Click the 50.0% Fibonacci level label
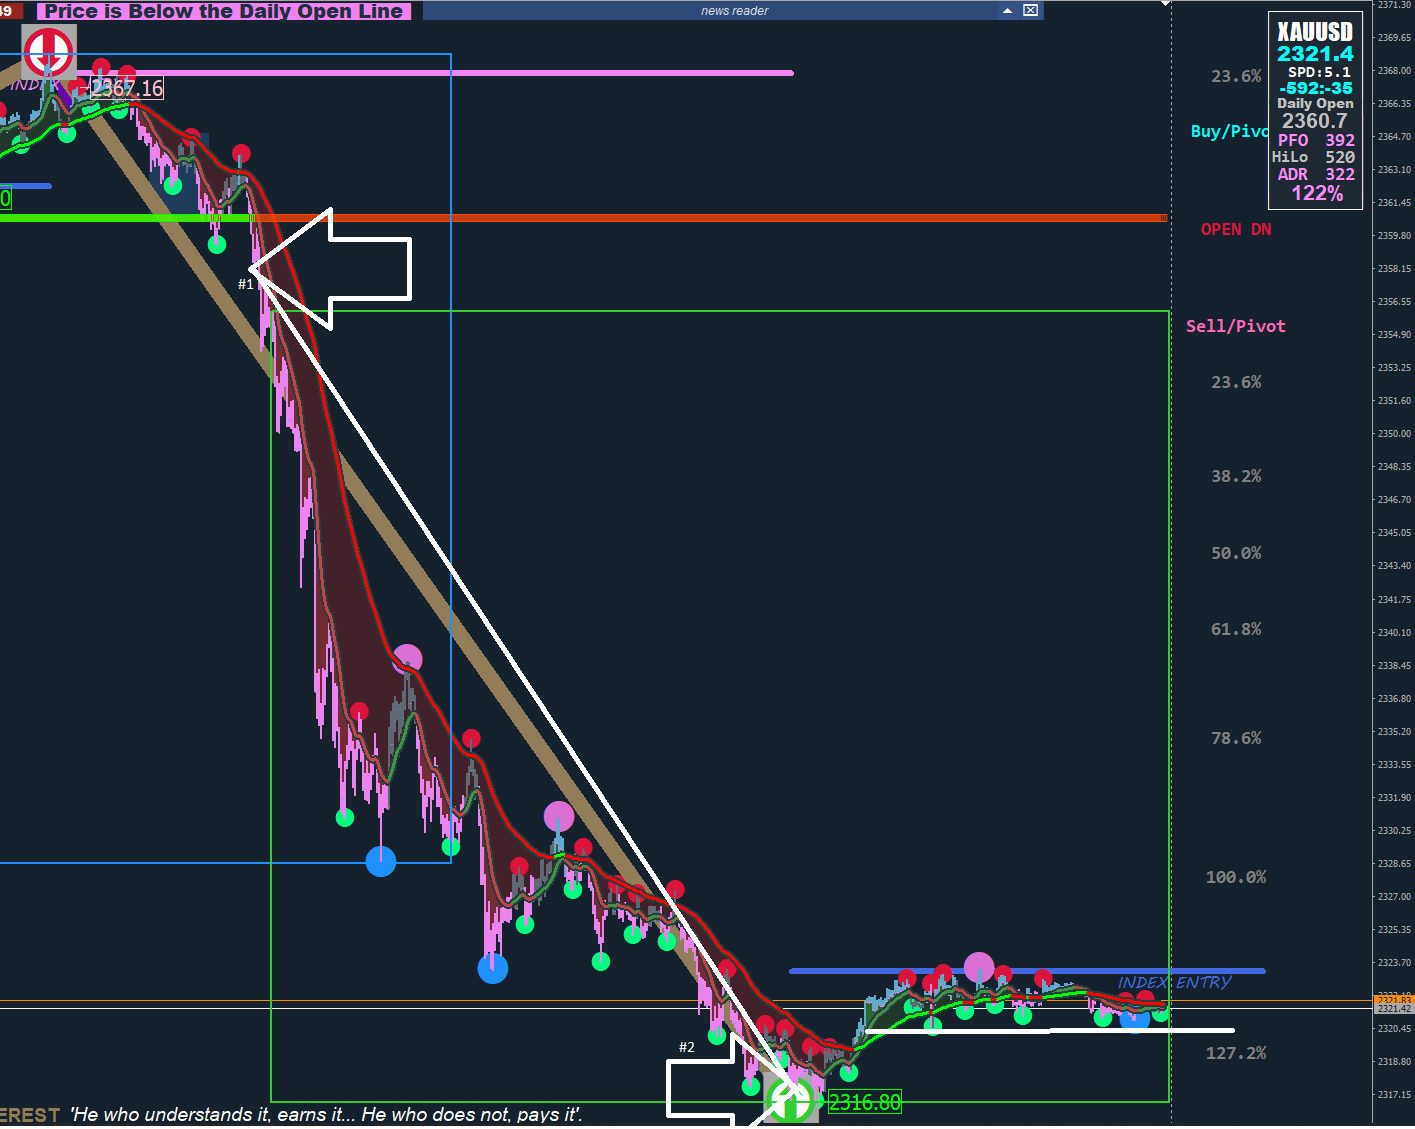Screen dimensions: 1415x1129 1236,553
